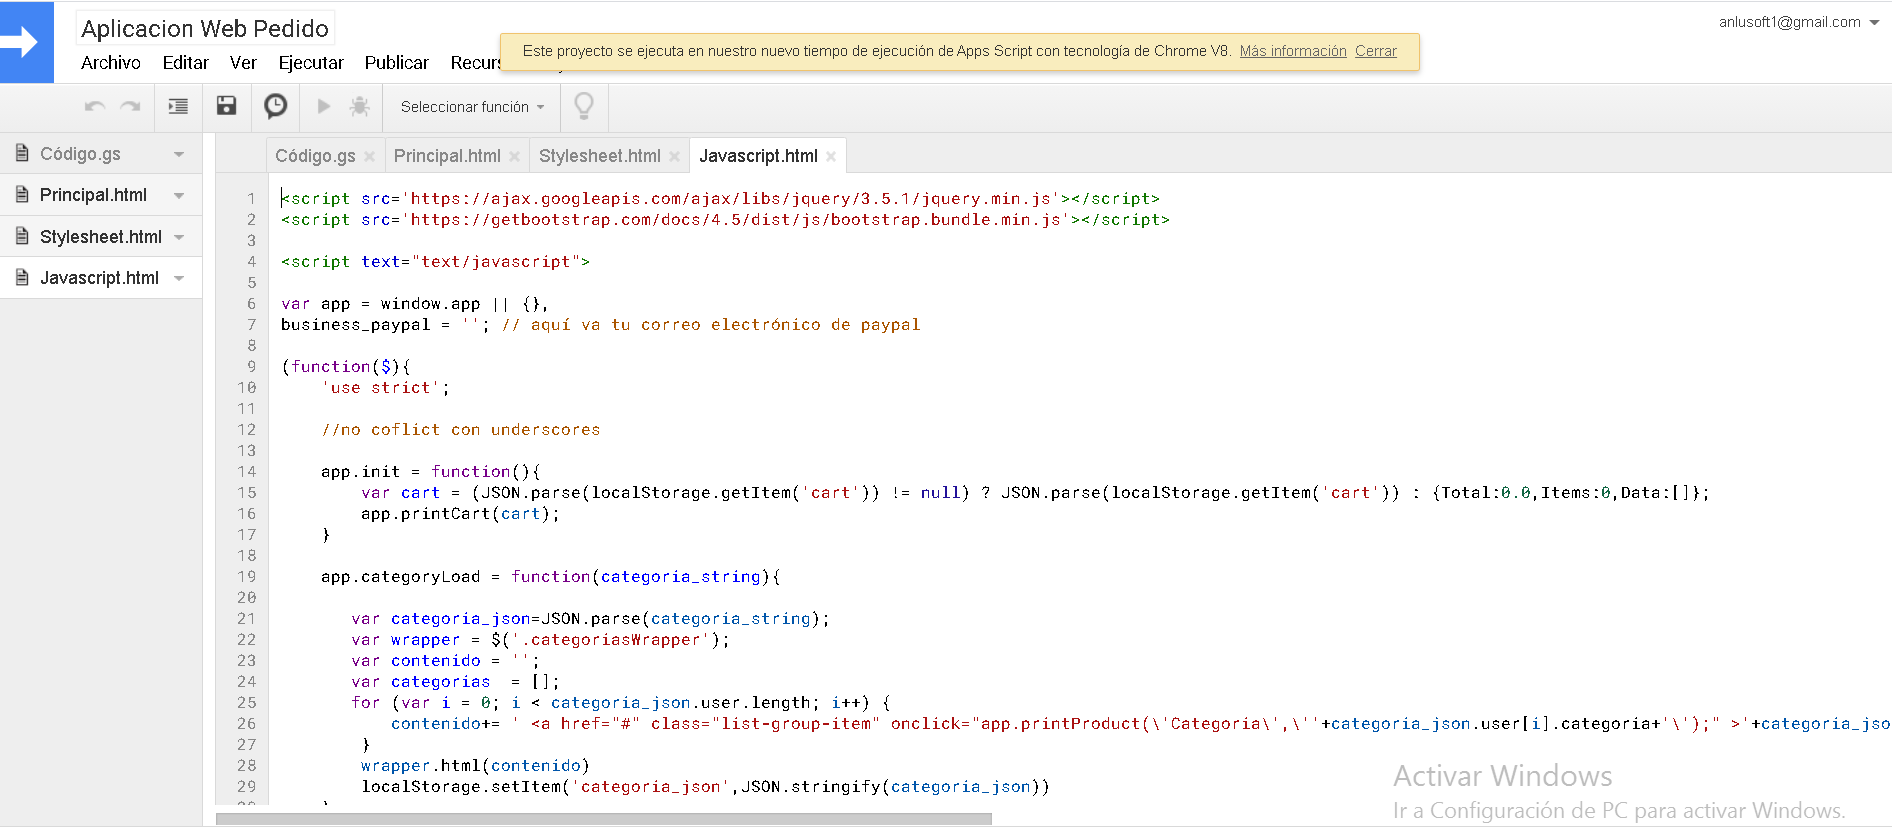This screenshot has height=835, width=1892.
Task: Close the Principal.html tab
Action: point(515,157)
